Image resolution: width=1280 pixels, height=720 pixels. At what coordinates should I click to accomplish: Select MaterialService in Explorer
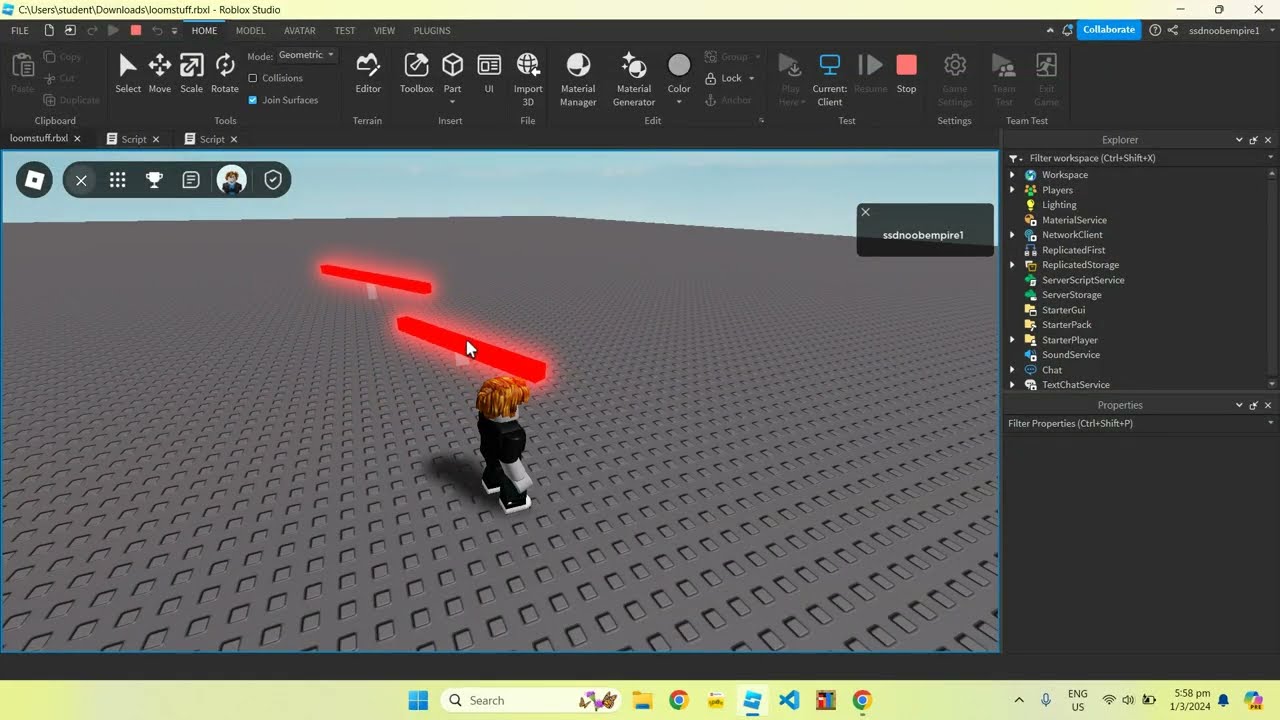pyautogui.click(x=1074, y=220)
